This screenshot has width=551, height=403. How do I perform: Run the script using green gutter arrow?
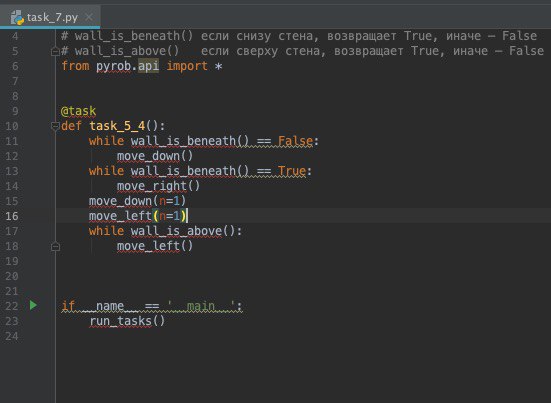click(x=33, y=305)
